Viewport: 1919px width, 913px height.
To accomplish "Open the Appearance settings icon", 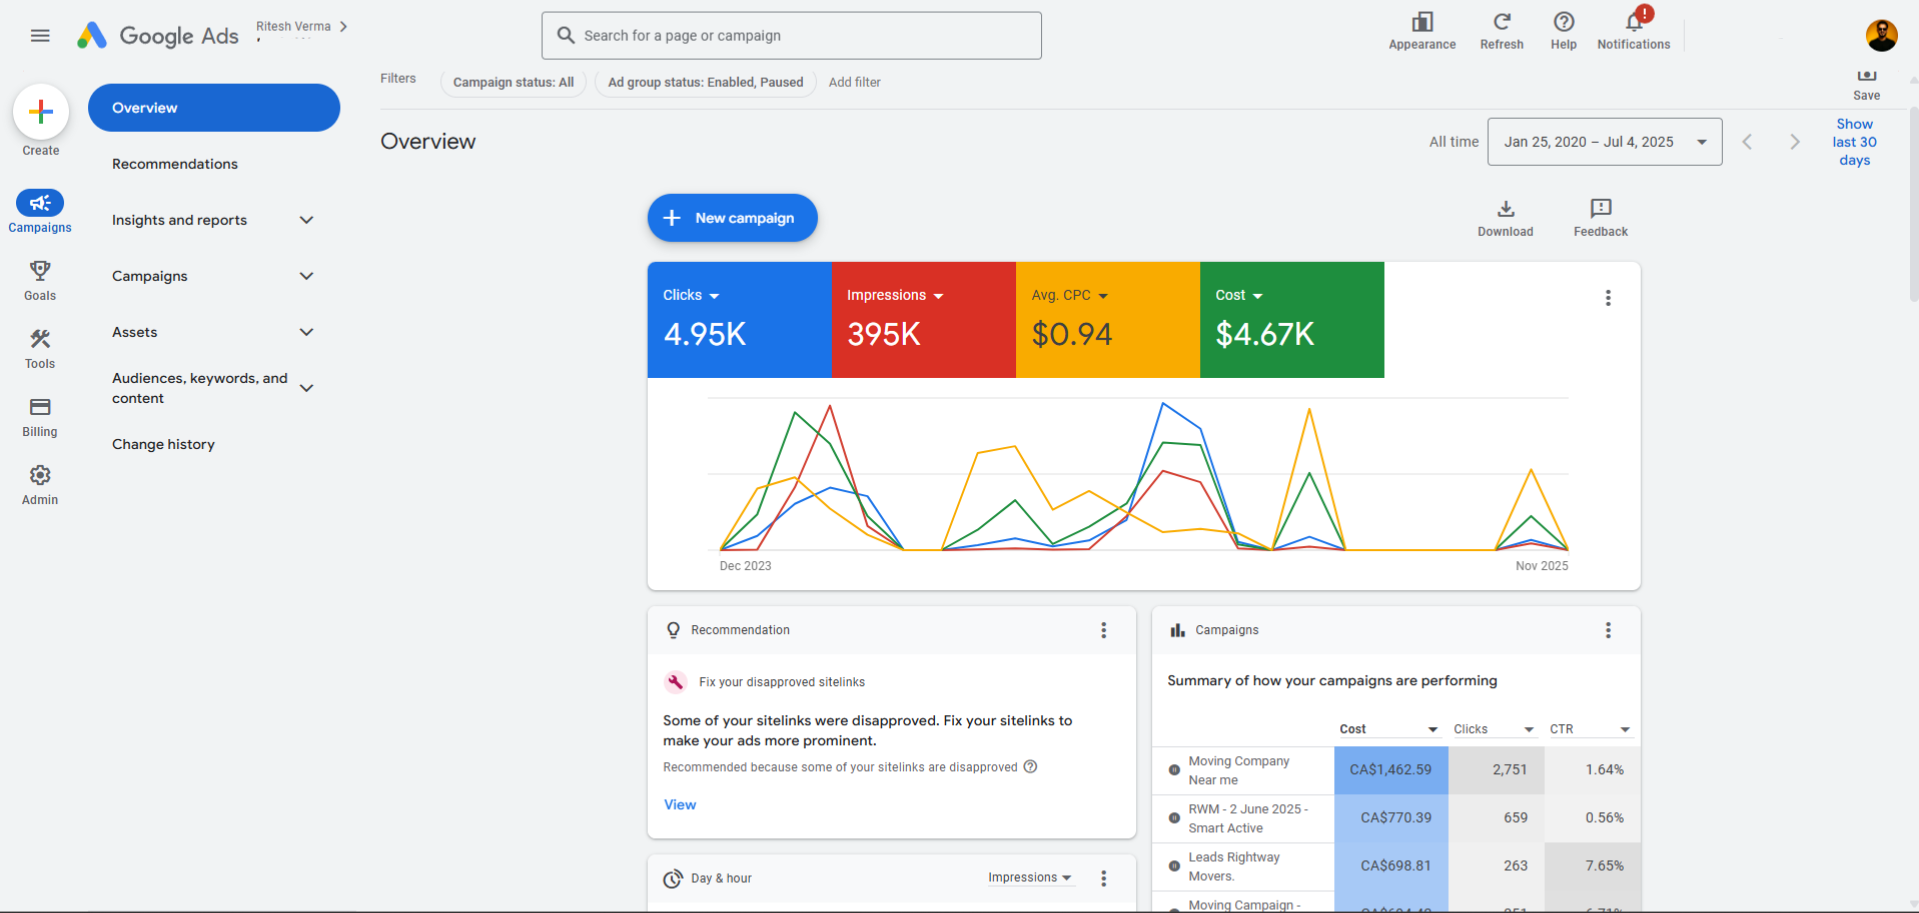I will pos(1421,23).
